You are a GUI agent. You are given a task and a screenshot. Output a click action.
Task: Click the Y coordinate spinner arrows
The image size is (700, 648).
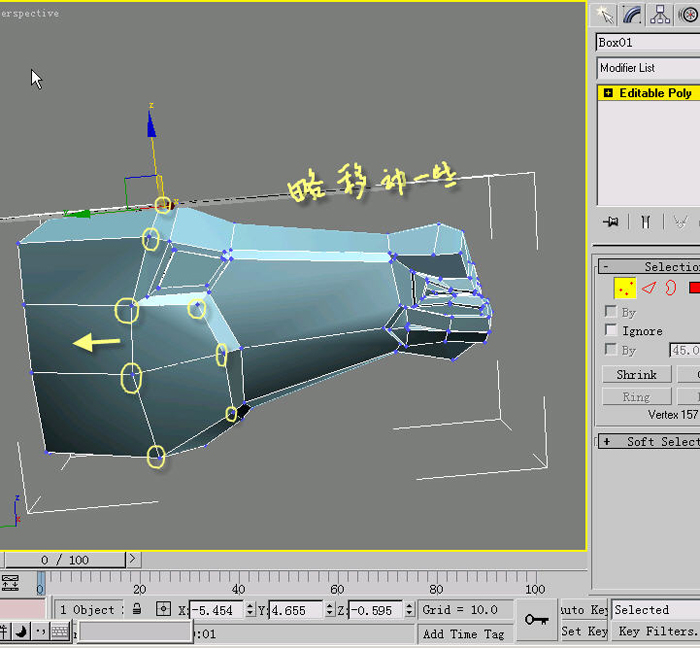pyautogui.click(x=329, y=610)
